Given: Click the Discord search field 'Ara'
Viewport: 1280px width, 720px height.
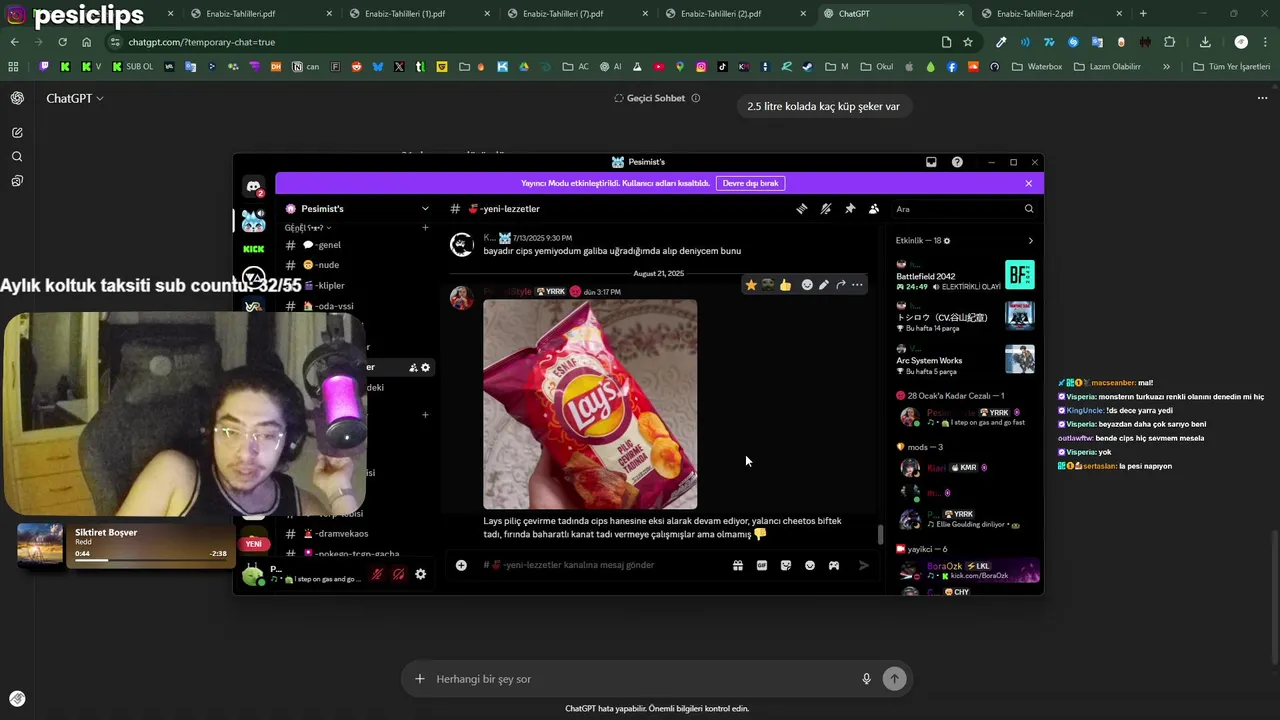Looking at the screenshot, I should click(965, 209).
